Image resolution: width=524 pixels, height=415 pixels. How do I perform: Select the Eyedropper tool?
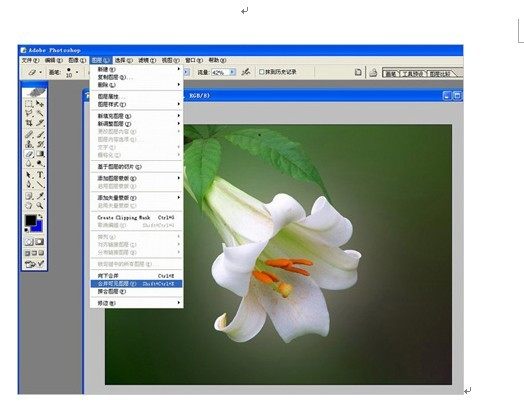pos(40,196)
